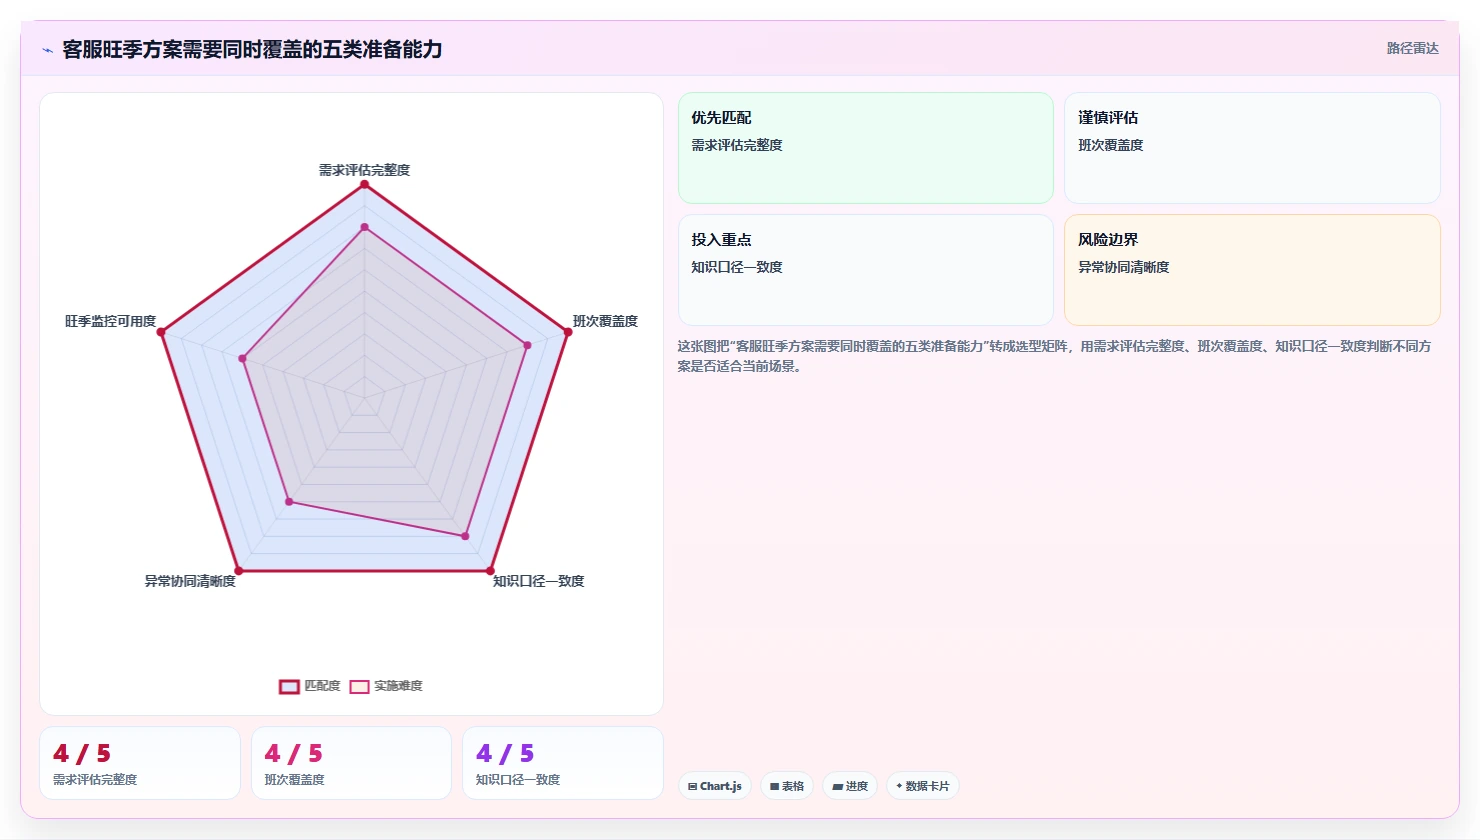Image resolution: width=1480 pixels, height=840 pixels.
Task: Click the 4 / 5 stat card for 班次覆盖度
Action: pyautogui.click(x=351, y=763)
